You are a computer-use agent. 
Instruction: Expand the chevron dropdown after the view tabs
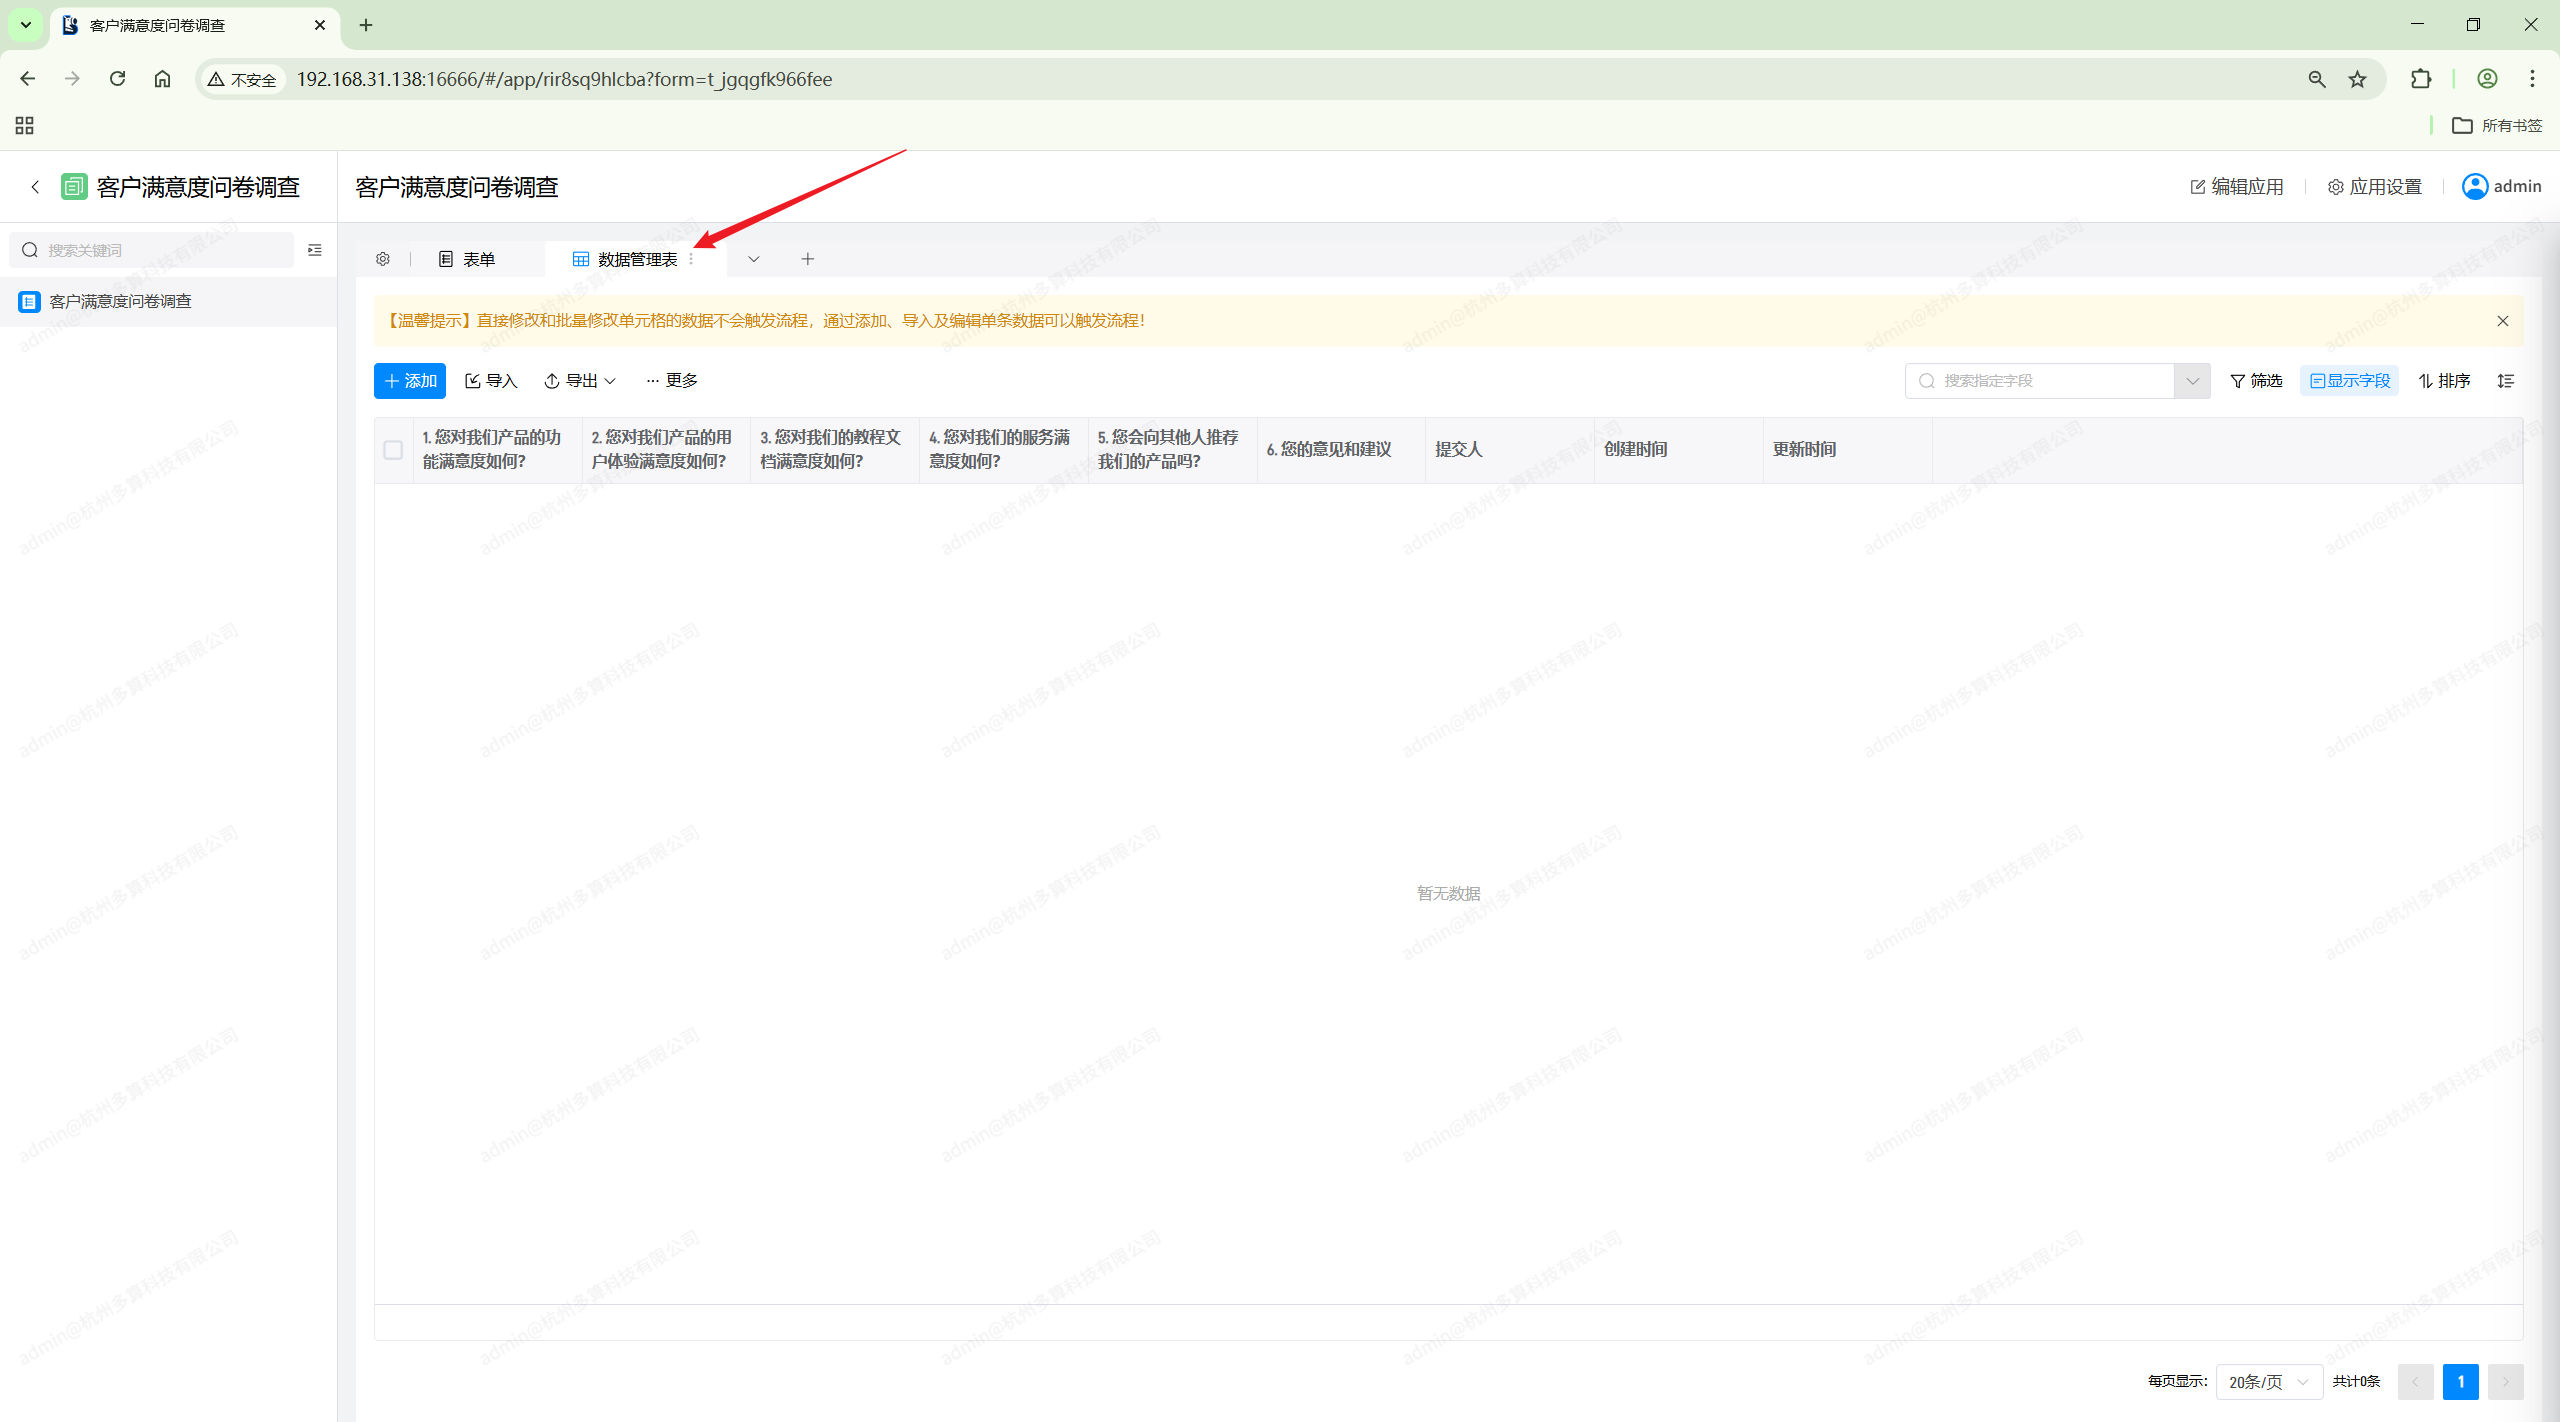click(x=754, y=259)
